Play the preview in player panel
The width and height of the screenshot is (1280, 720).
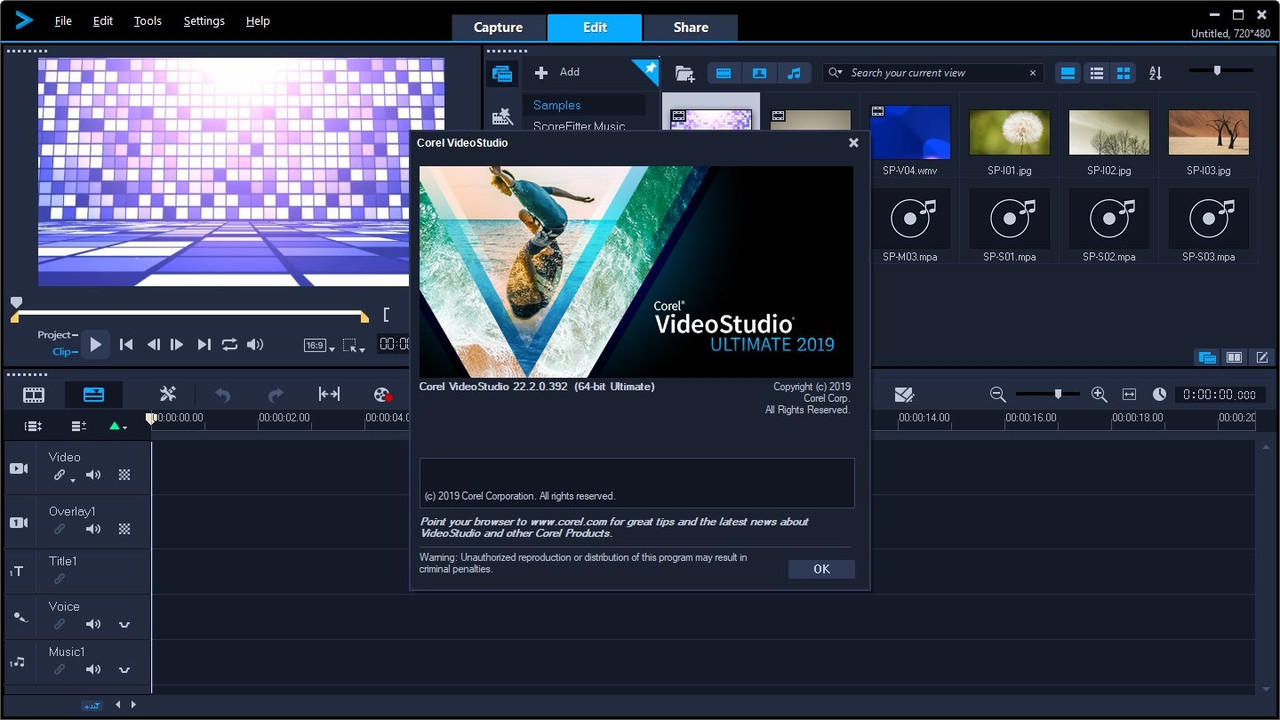pos(95,345)
